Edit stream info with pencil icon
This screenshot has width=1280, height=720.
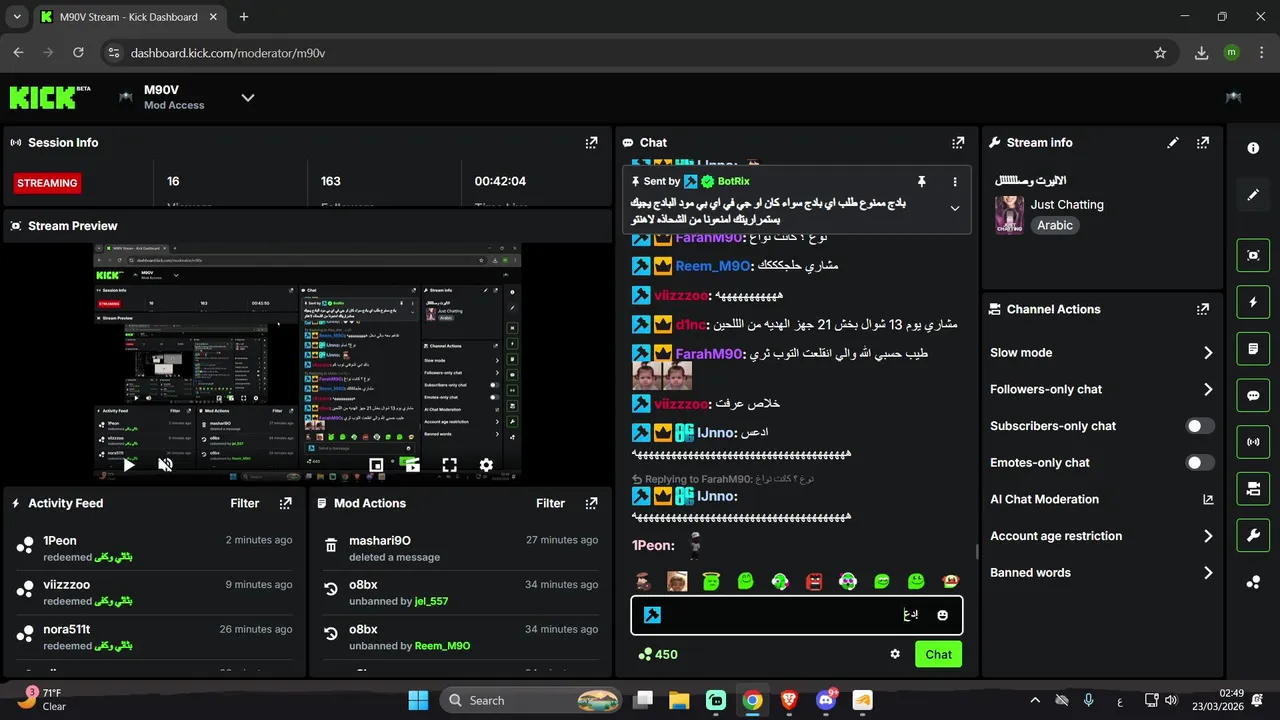1173,143
